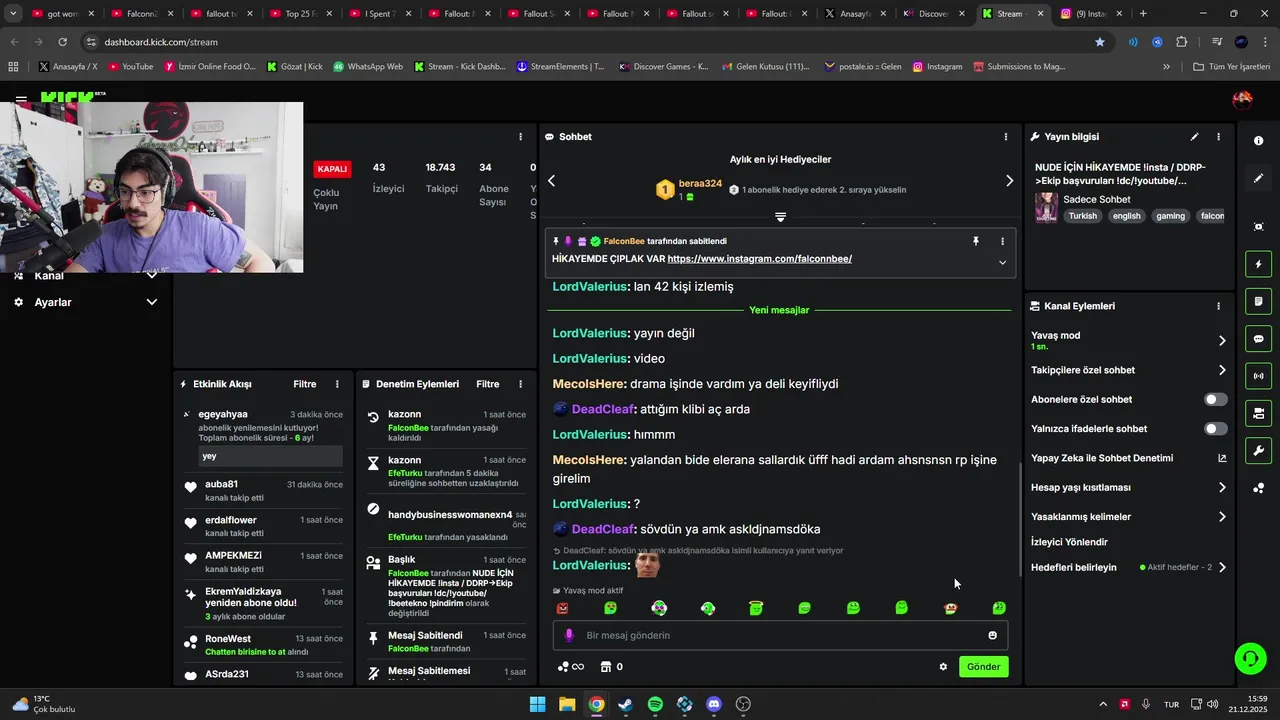Screen dimensions: 1280x720
Task: Unpin the pinned chat message via pin icon
Action: 976,241
